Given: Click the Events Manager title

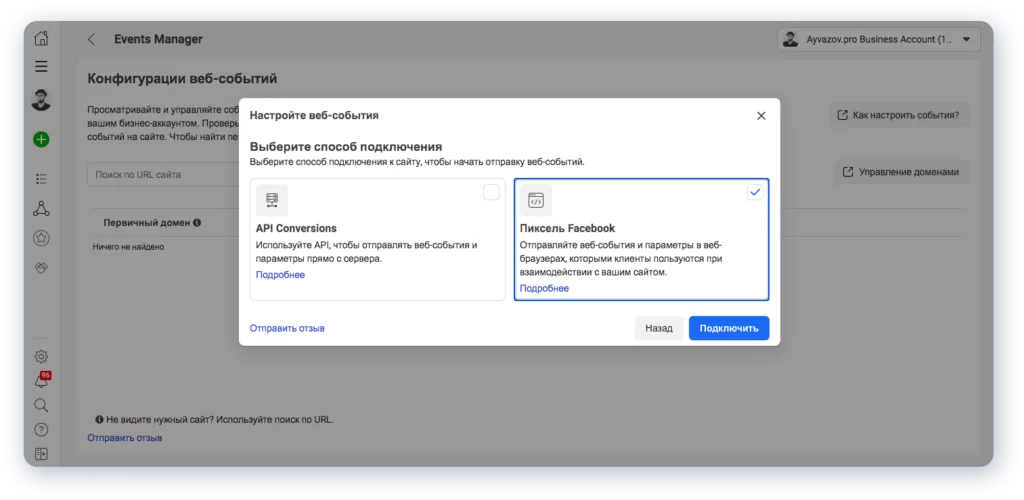Looking at the screenshot, I should click(x=159, y=39).
